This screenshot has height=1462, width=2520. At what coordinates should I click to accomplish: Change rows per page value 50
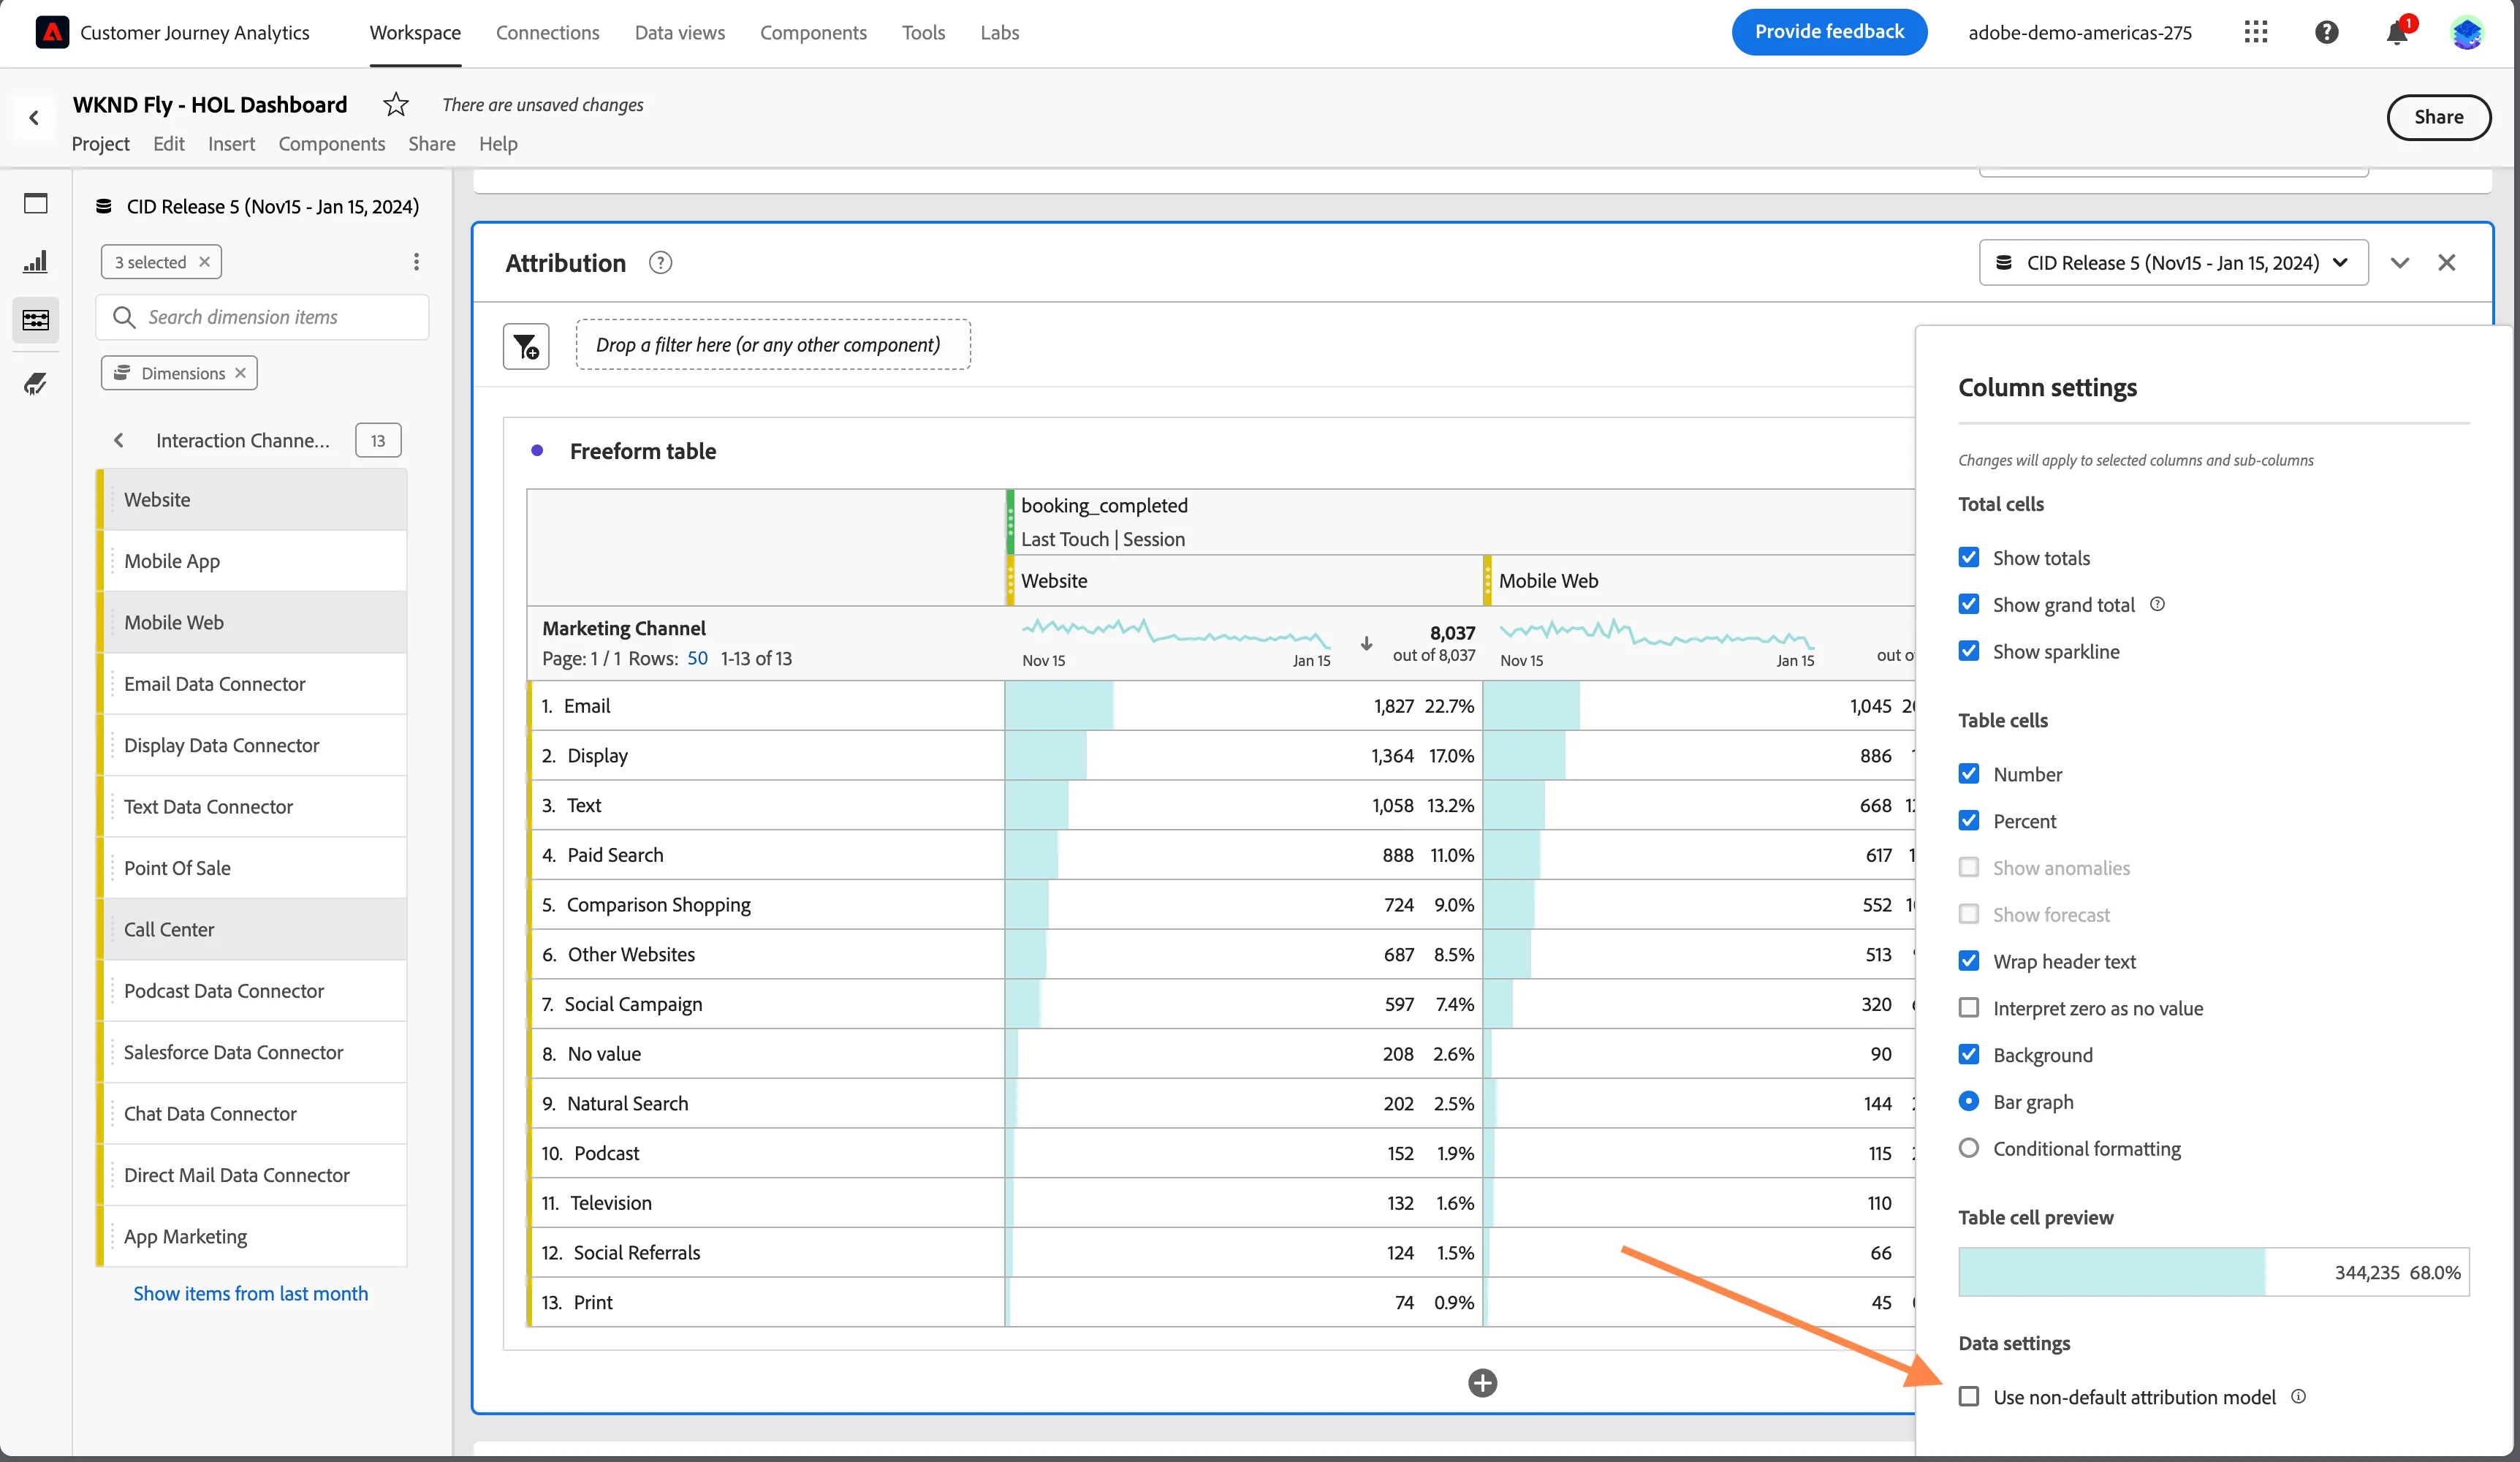click(697, 658)
